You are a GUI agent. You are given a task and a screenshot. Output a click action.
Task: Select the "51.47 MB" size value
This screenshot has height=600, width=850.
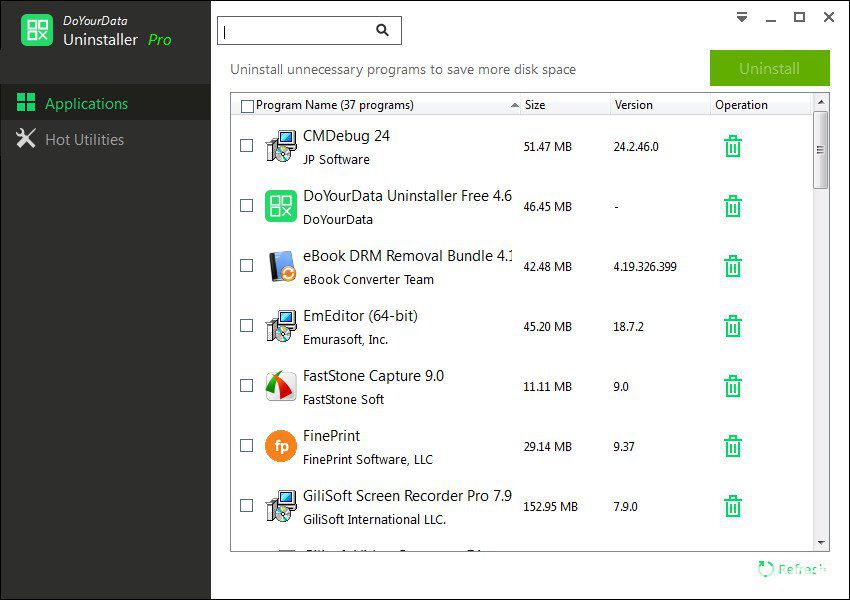point(548,147)
